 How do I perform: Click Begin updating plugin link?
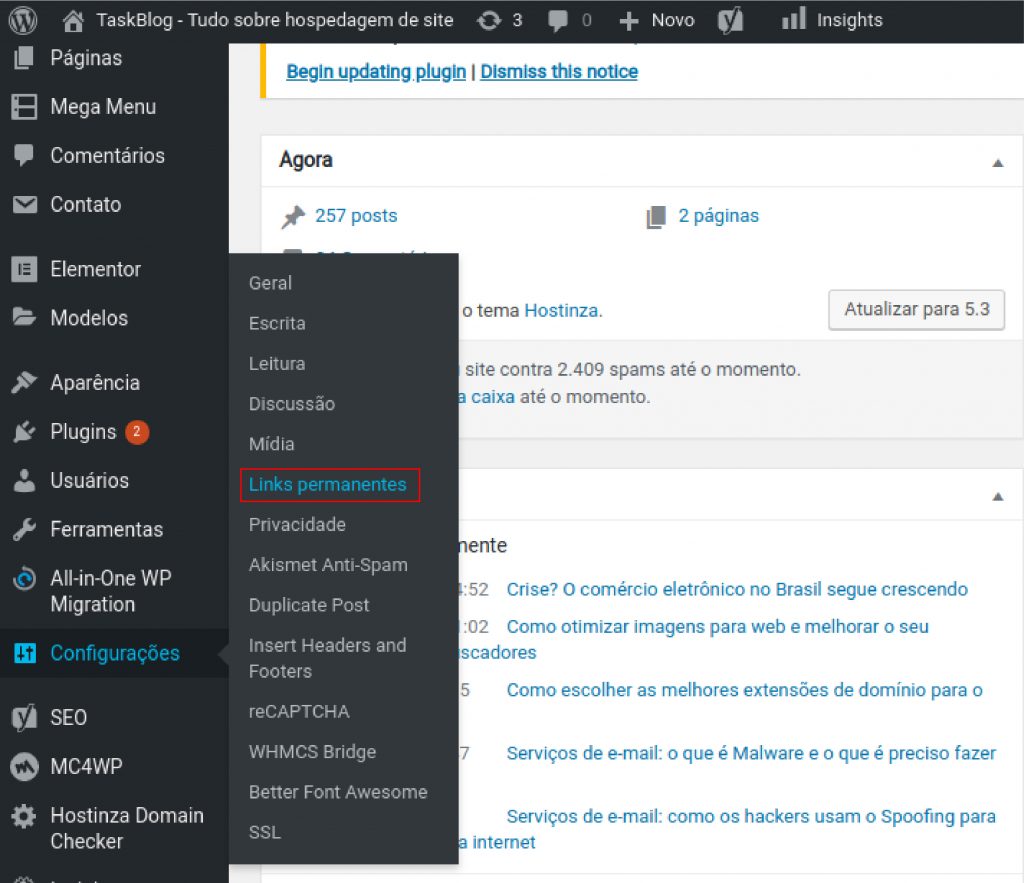[x=376, y=71]
